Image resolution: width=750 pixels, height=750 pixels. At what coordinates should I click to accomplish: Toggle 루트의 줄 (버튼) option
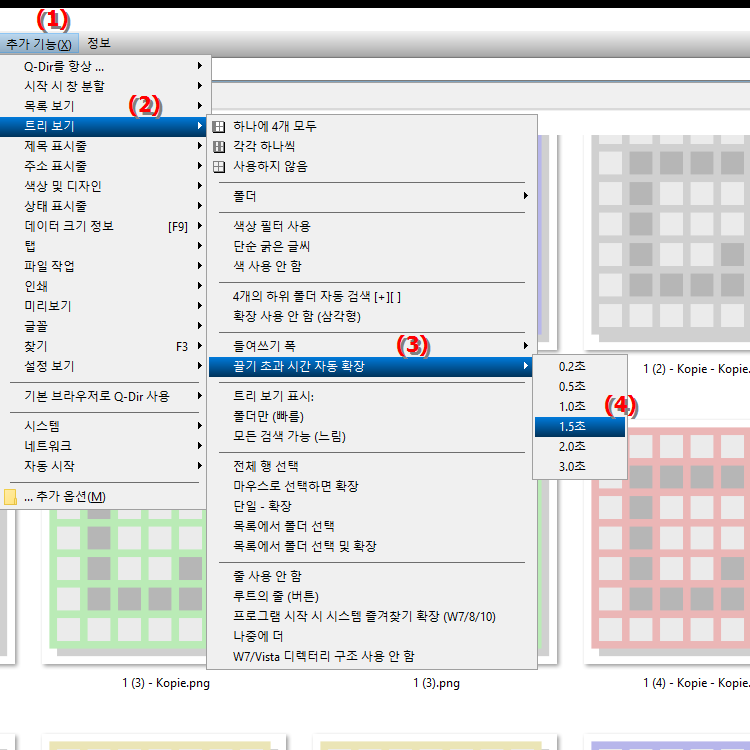click(371, 596)
